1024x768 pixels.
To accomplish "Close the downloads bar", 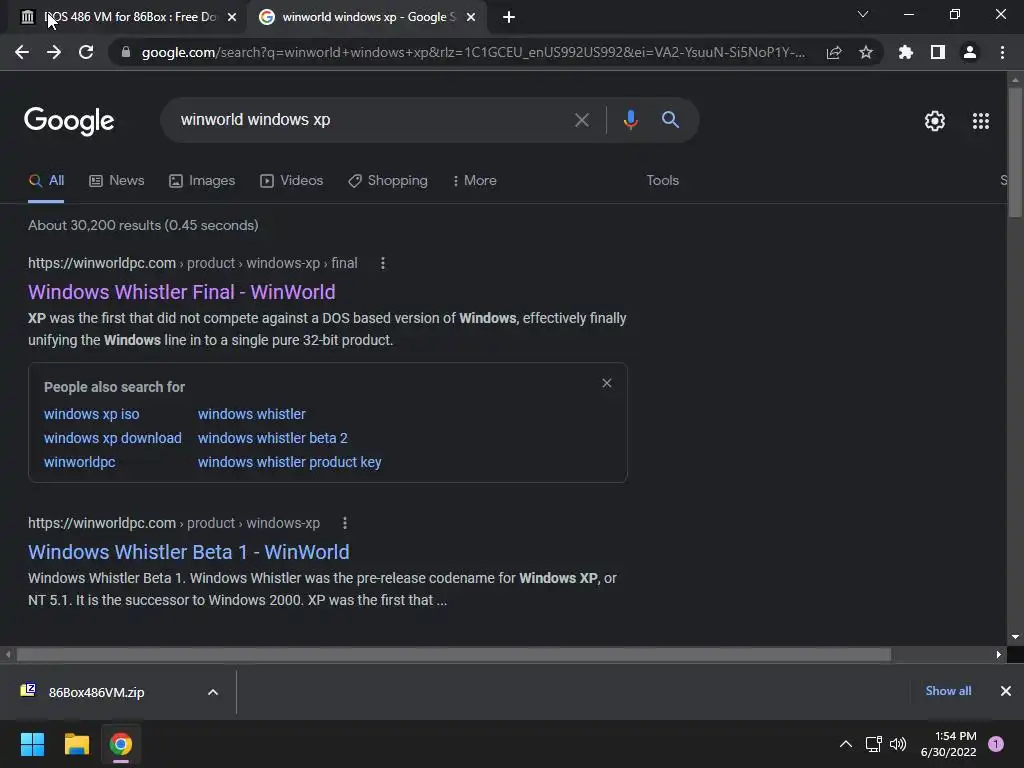I will pos(1006,691).
